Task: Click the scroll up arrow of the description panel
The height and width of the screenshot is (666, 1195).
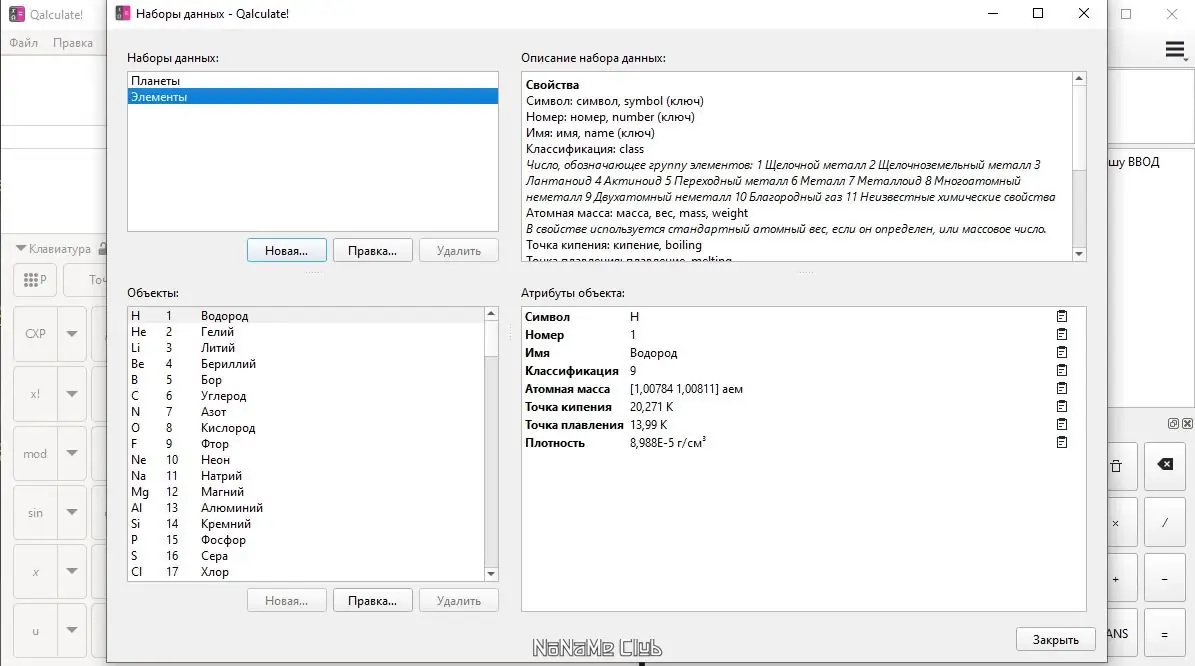Action: point(1078,78)
